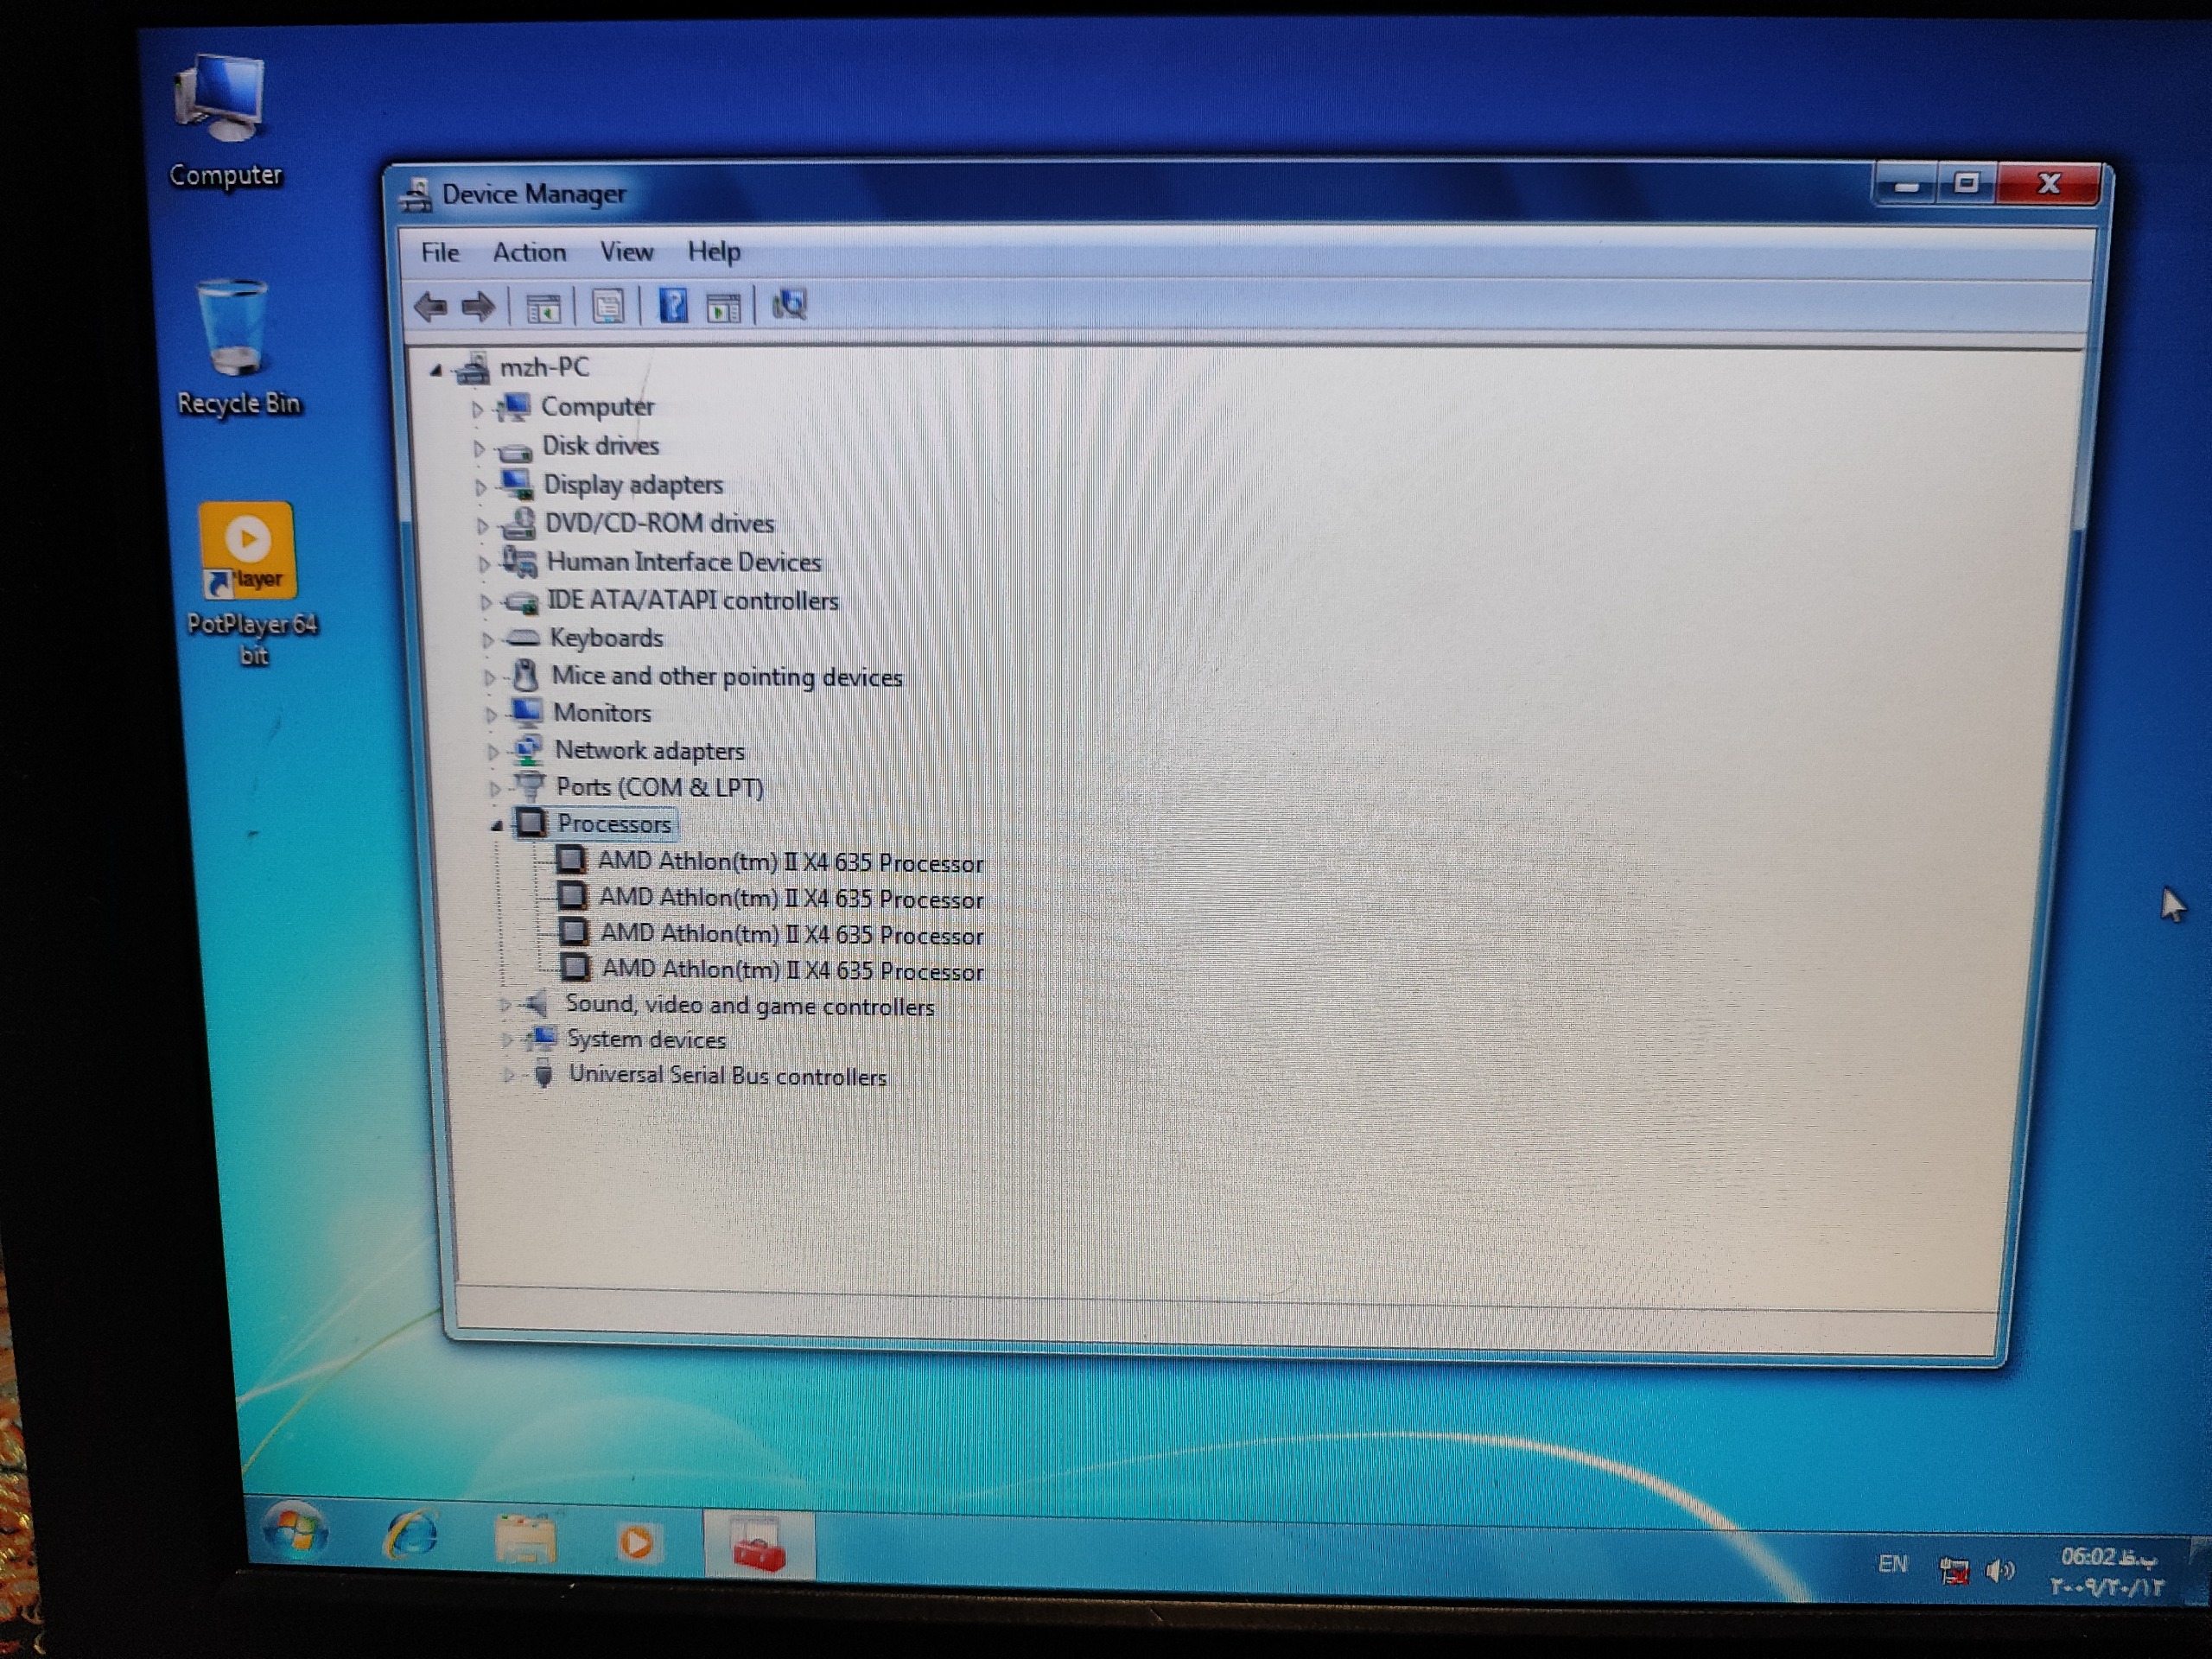Select the Computer tree label
The image size is (2212, 1659).
598,407
